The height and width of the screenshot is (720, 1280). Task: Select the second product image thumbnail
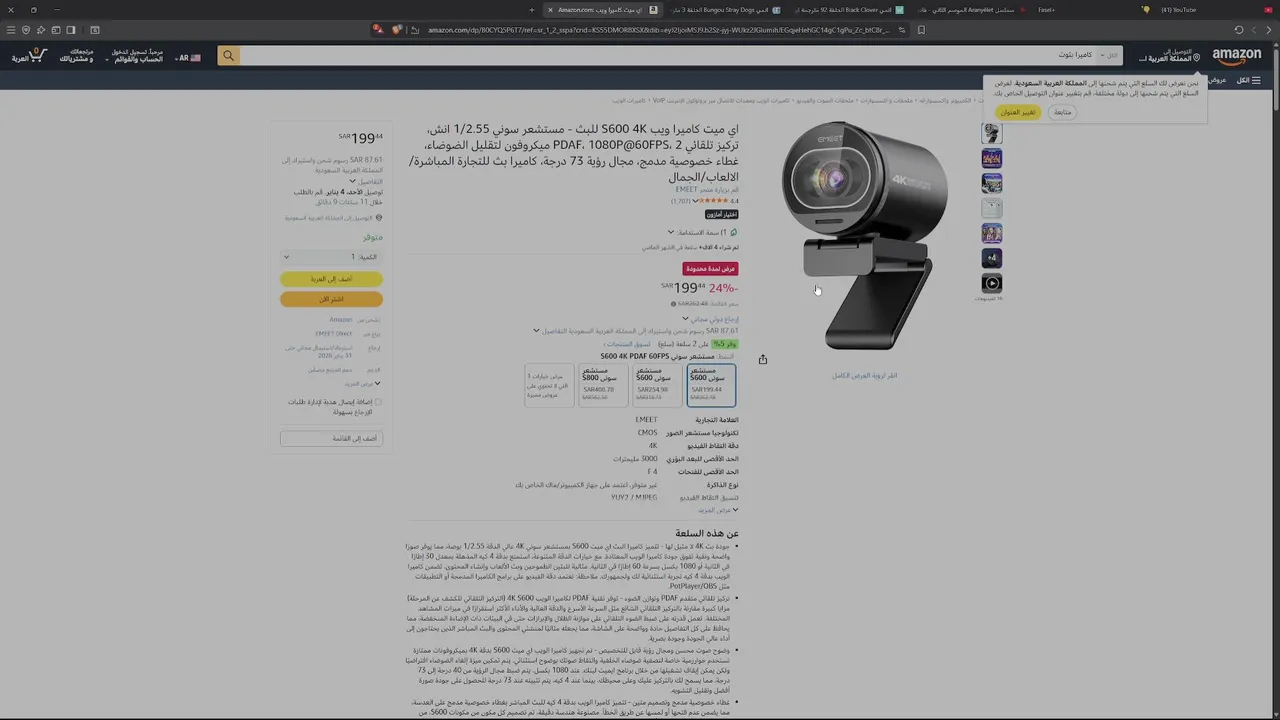click(x=991, y=158)
